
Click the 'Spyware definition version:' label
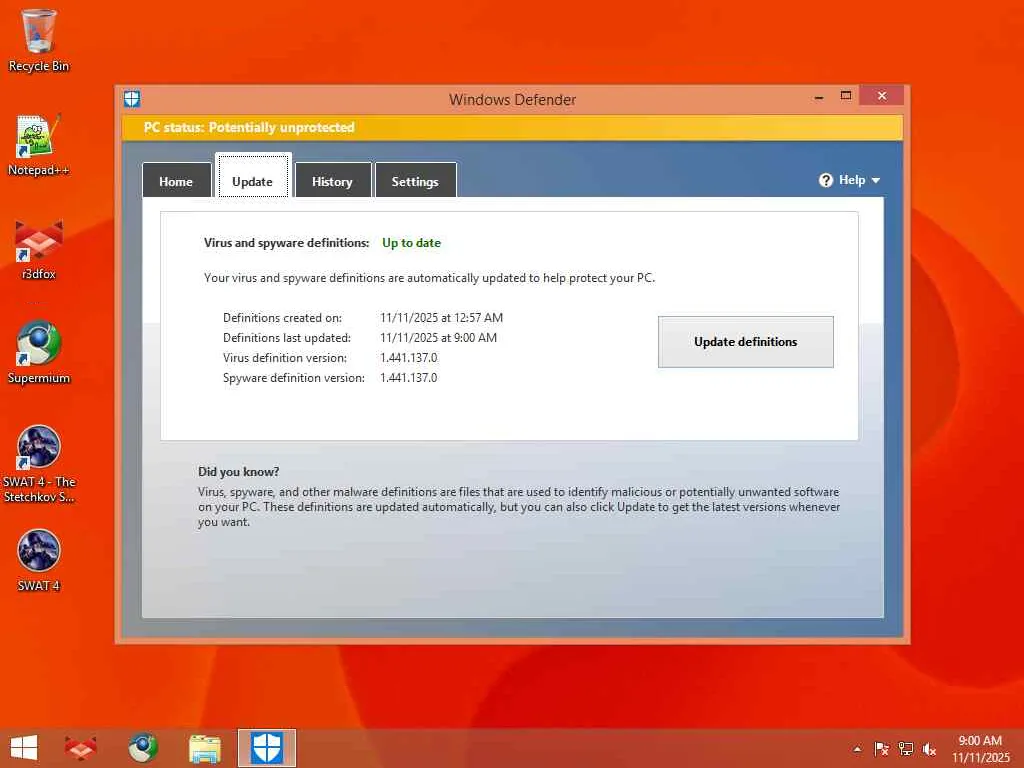point(294,377)
